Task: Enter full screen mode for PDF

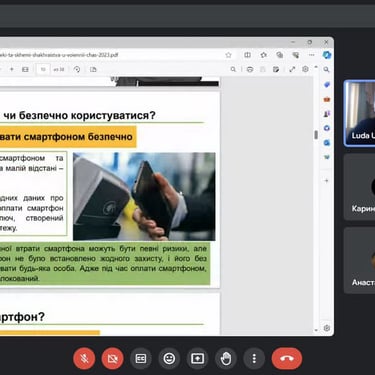Action: tap(292, 69)
